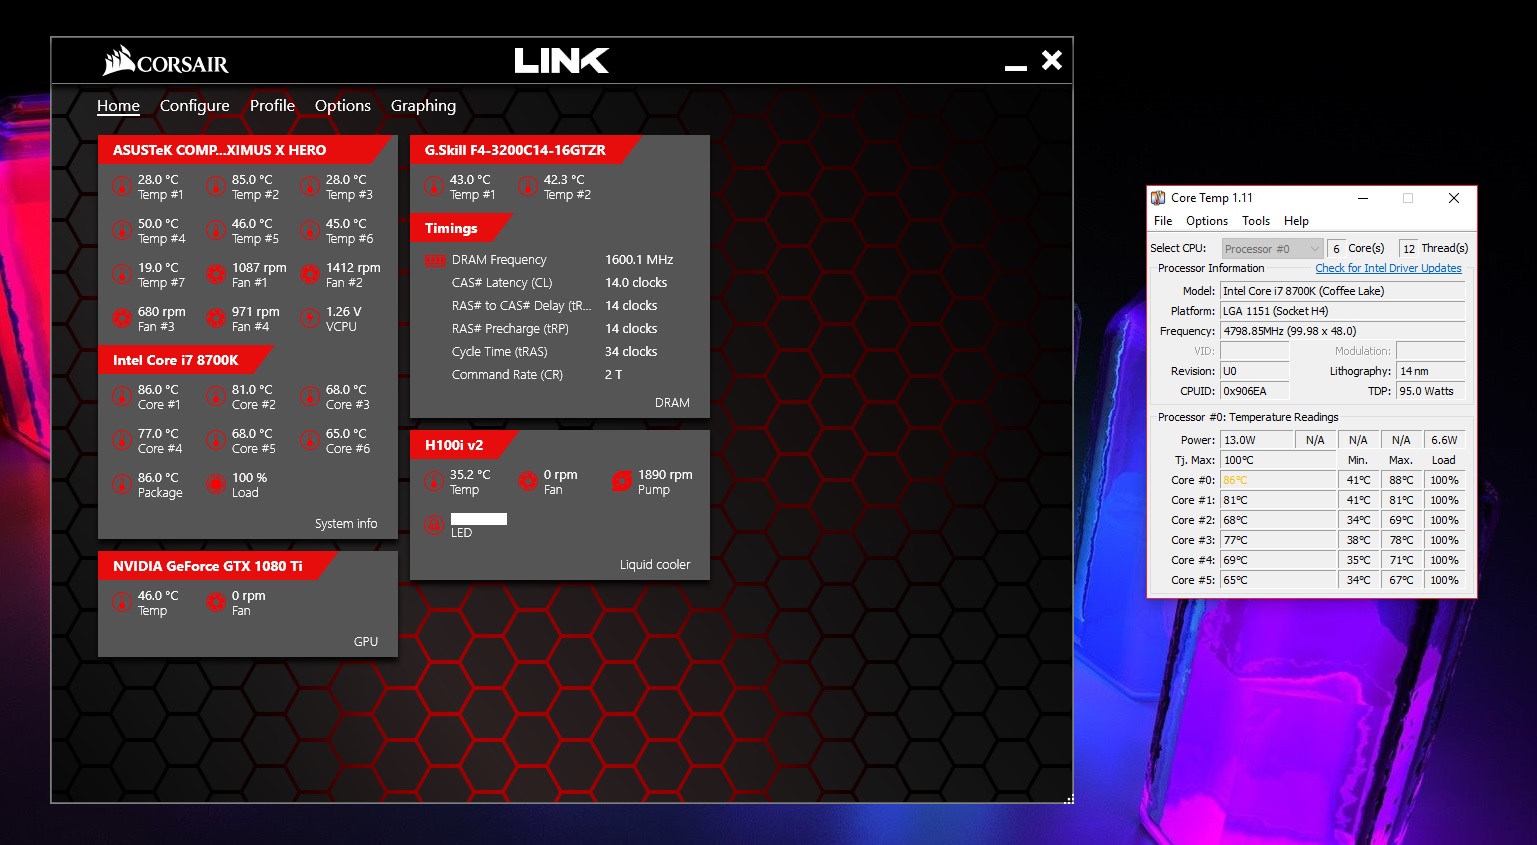
Task: Click the Core #2 81.0 °C thermometer icon
Action: pyautogui.click(x=216, y=397)
